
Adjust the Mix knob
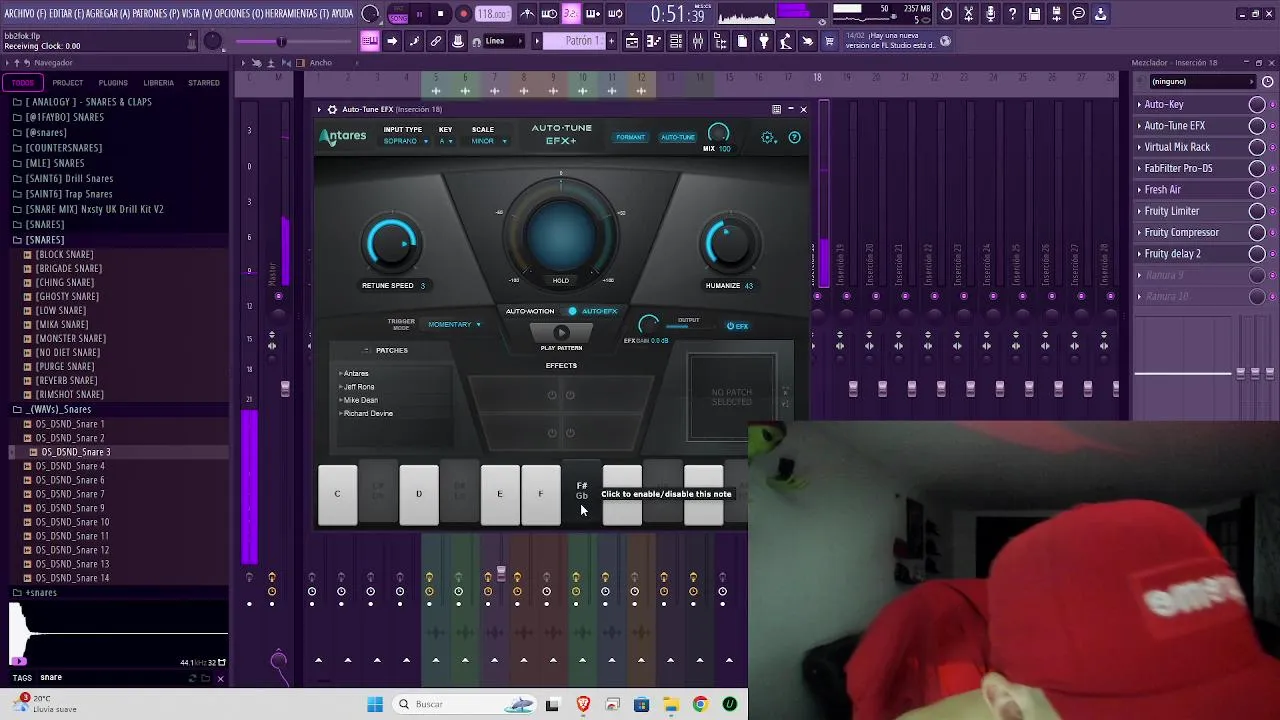point(718,133)
